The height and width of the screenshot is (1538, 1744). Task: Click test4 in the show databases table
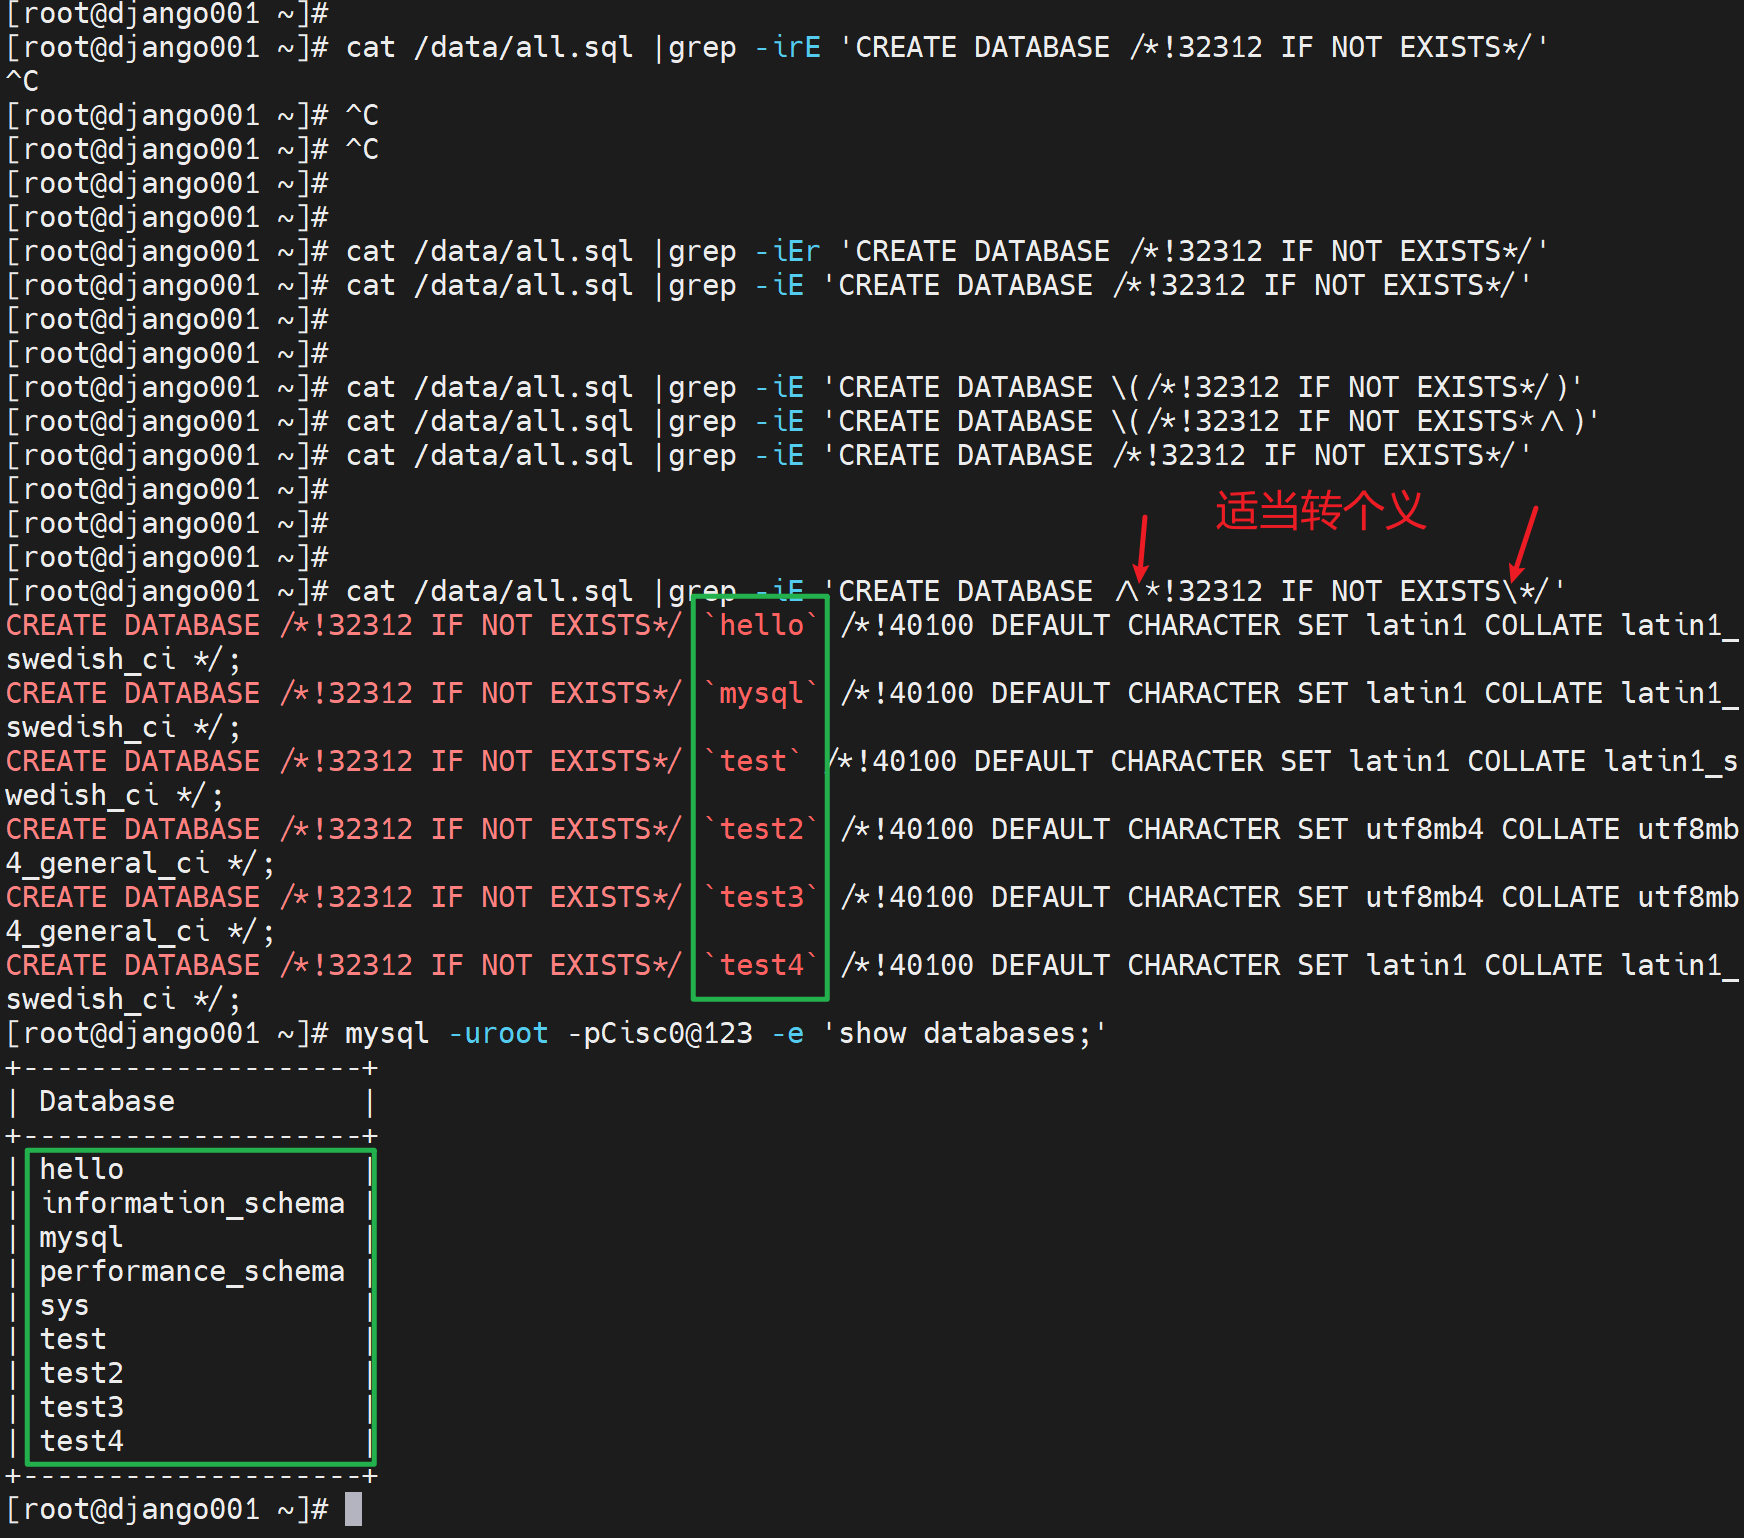[82, 1441]
